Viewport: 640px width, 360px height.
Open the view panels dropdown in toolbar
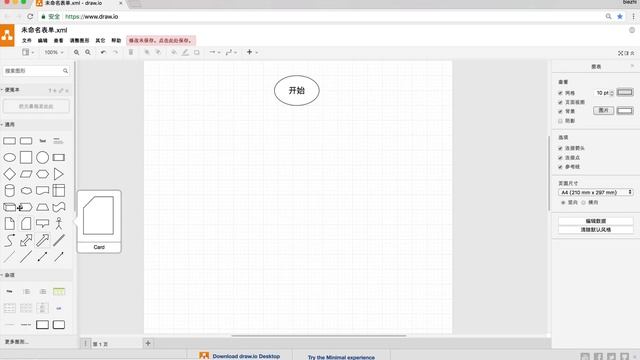pyautogui.click(x=28, y=52)
